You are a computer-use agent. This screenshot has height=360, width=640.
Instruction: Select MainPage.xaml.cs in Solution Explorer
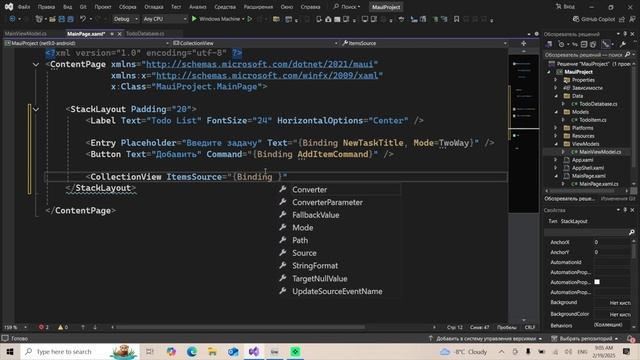(598, 184)
